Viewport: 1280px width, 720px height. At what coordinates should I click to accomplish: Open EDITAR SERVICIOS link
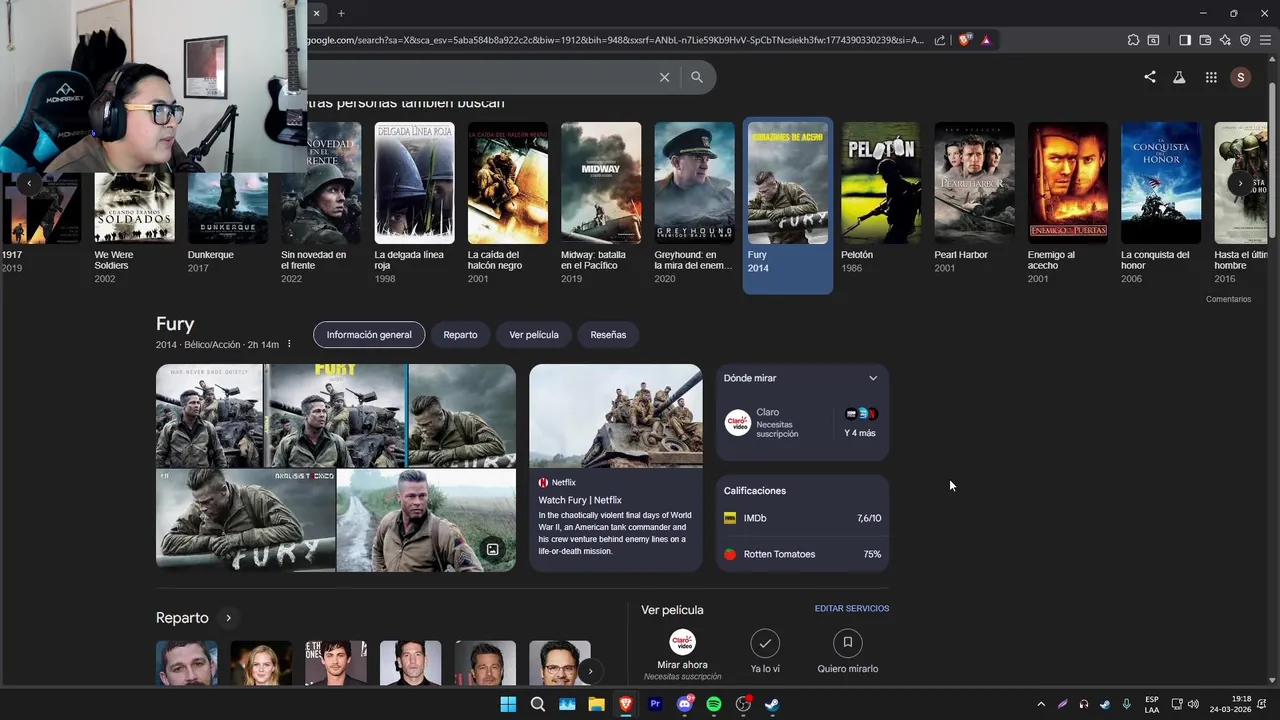coord(852,608)
